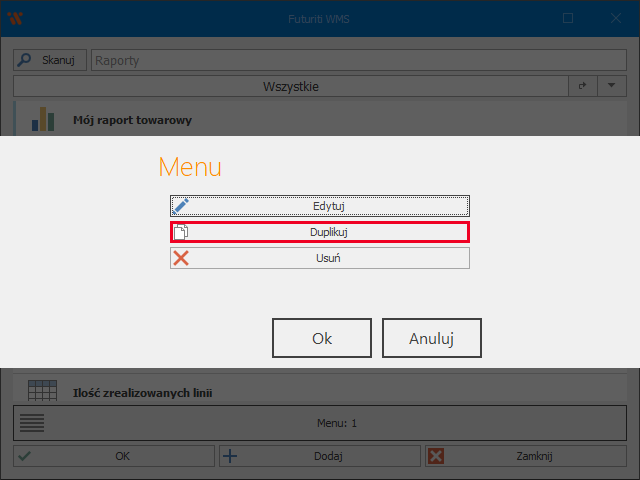Image resolution: width=640 pixels, height=480 pixels.
Task: Click the pencil icon beside Edytuj
Action: [181, 206]
